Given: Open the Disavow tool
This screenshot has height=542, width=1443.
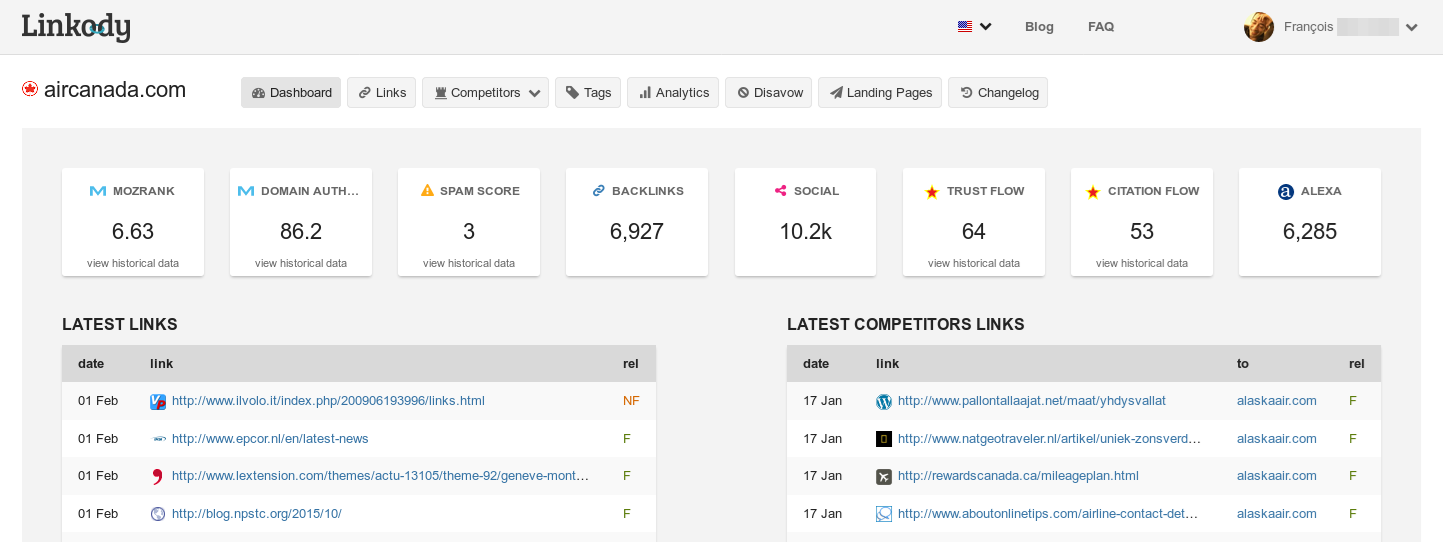Looking at the screenshot, I should [x=770, y=93].
